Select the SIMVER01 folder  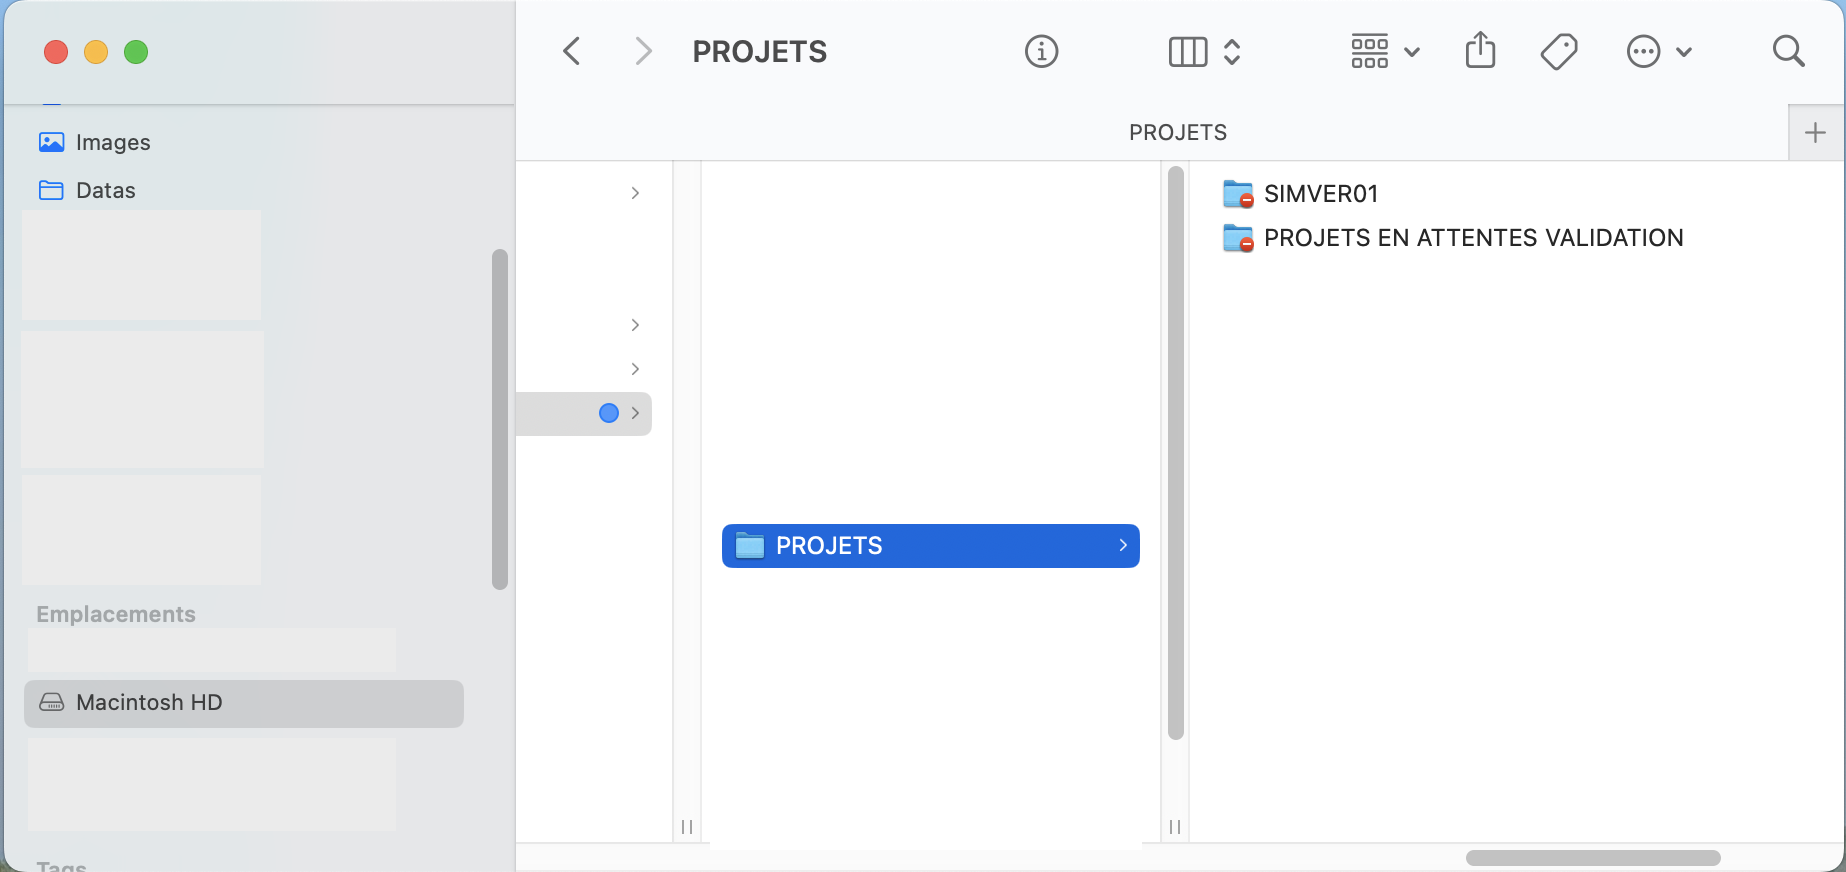point(1320,194)
